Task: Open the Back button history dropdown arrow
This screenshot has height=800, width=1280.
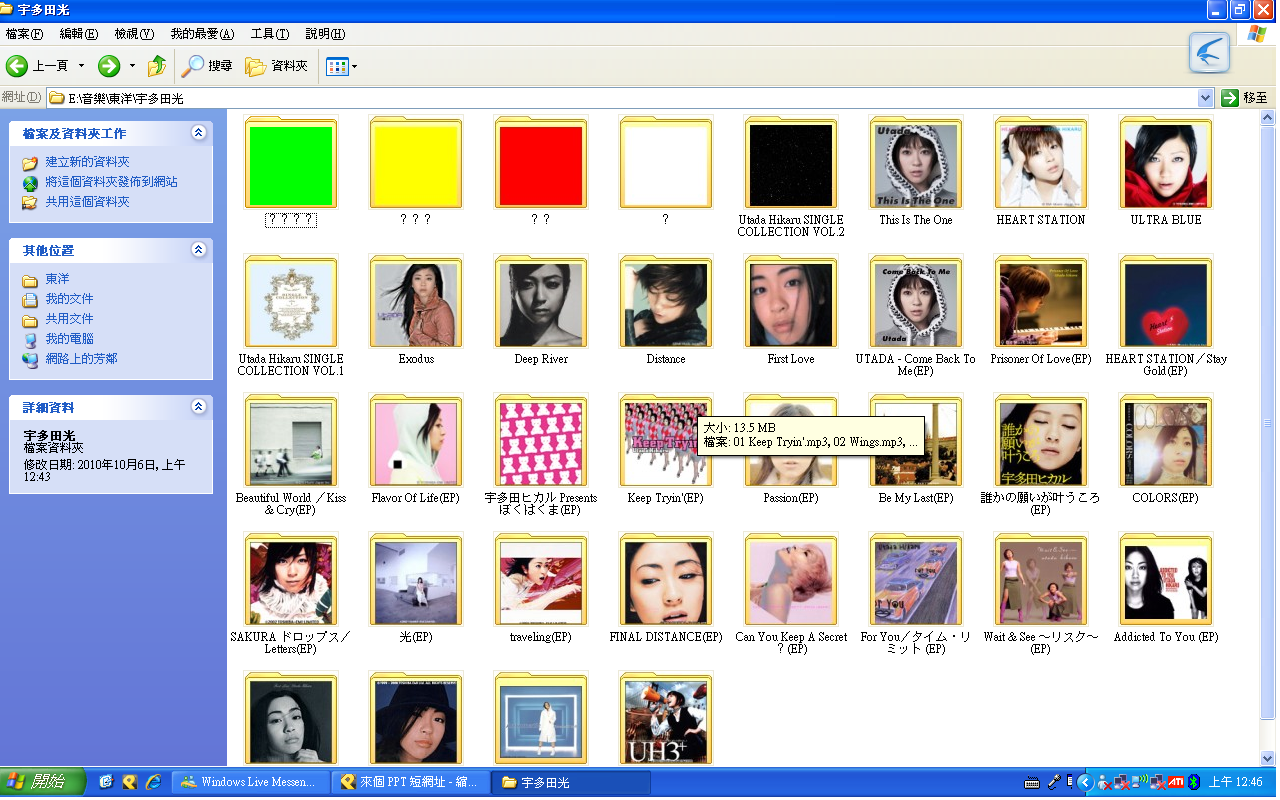Action: 81,66
